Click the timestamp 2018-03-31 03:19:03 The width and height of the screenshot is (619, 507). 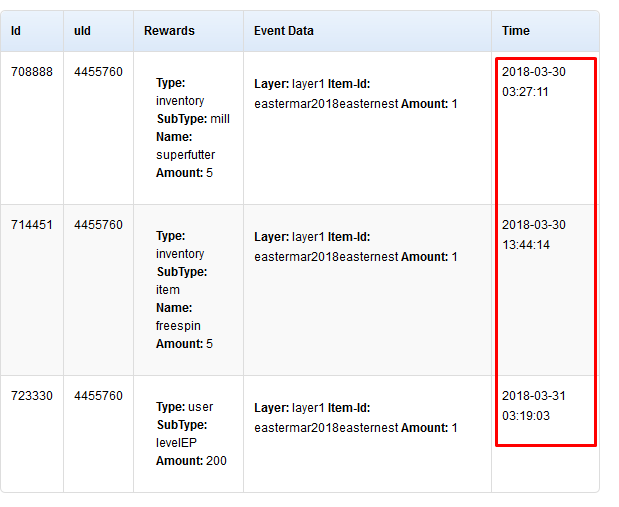click(533, 406)
